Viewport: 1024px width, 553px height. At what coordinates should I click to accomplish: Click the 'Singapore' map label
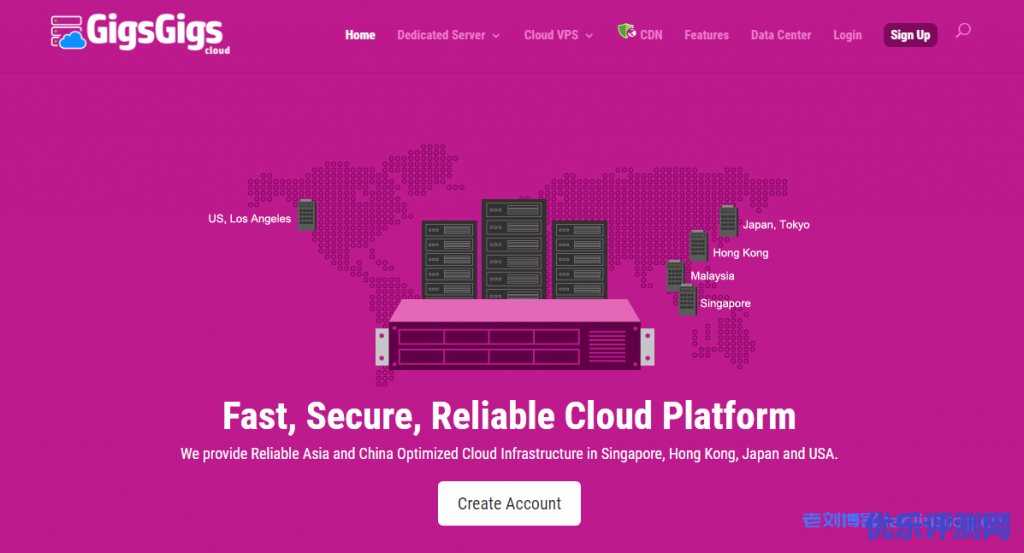(725, 304)
